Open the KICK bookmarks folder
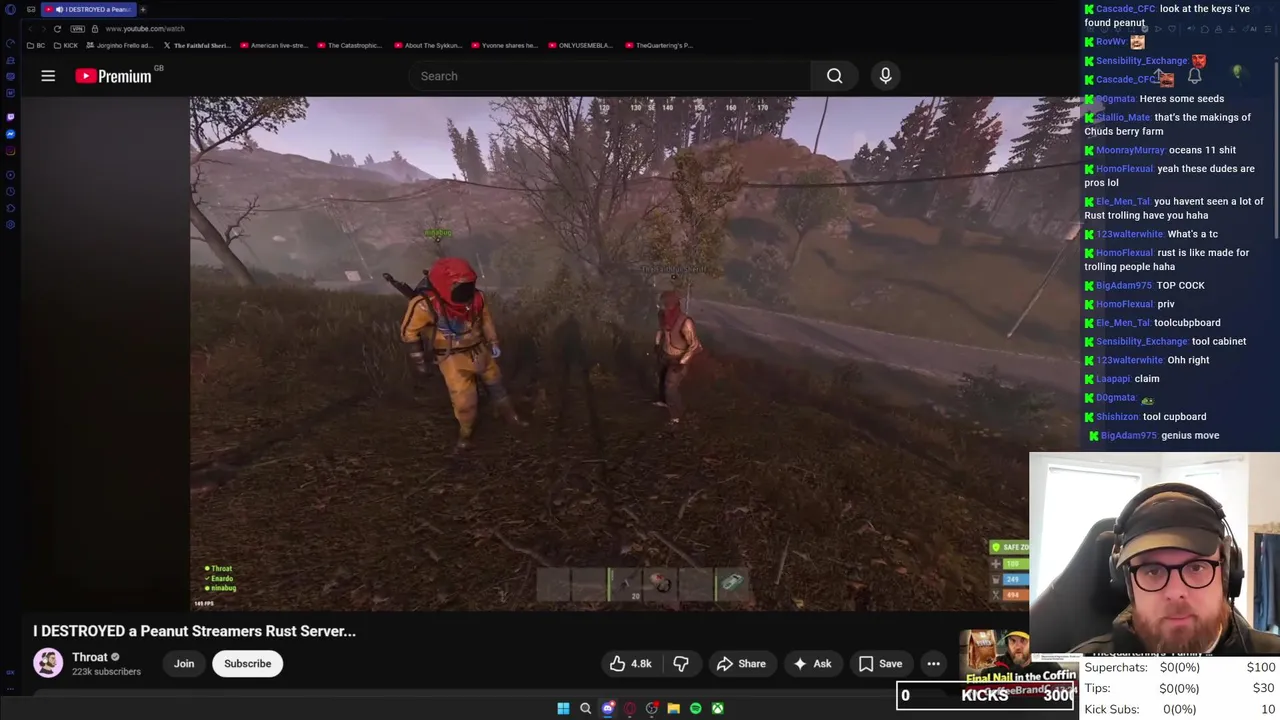1280x720 pixels. tap(66, 45)
